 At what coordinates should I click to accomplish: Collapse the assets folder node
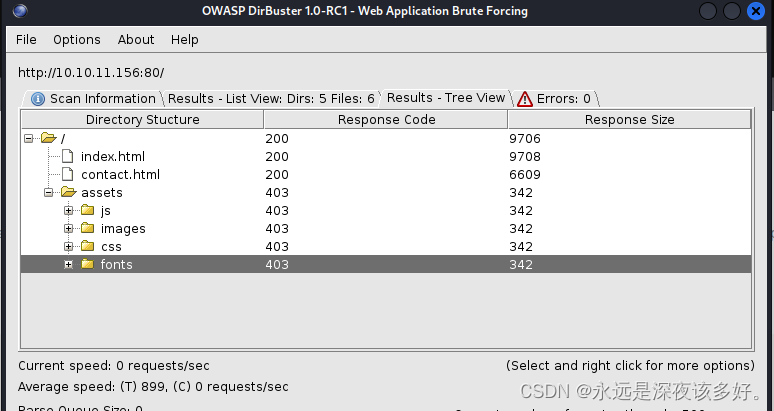(48, 192)
